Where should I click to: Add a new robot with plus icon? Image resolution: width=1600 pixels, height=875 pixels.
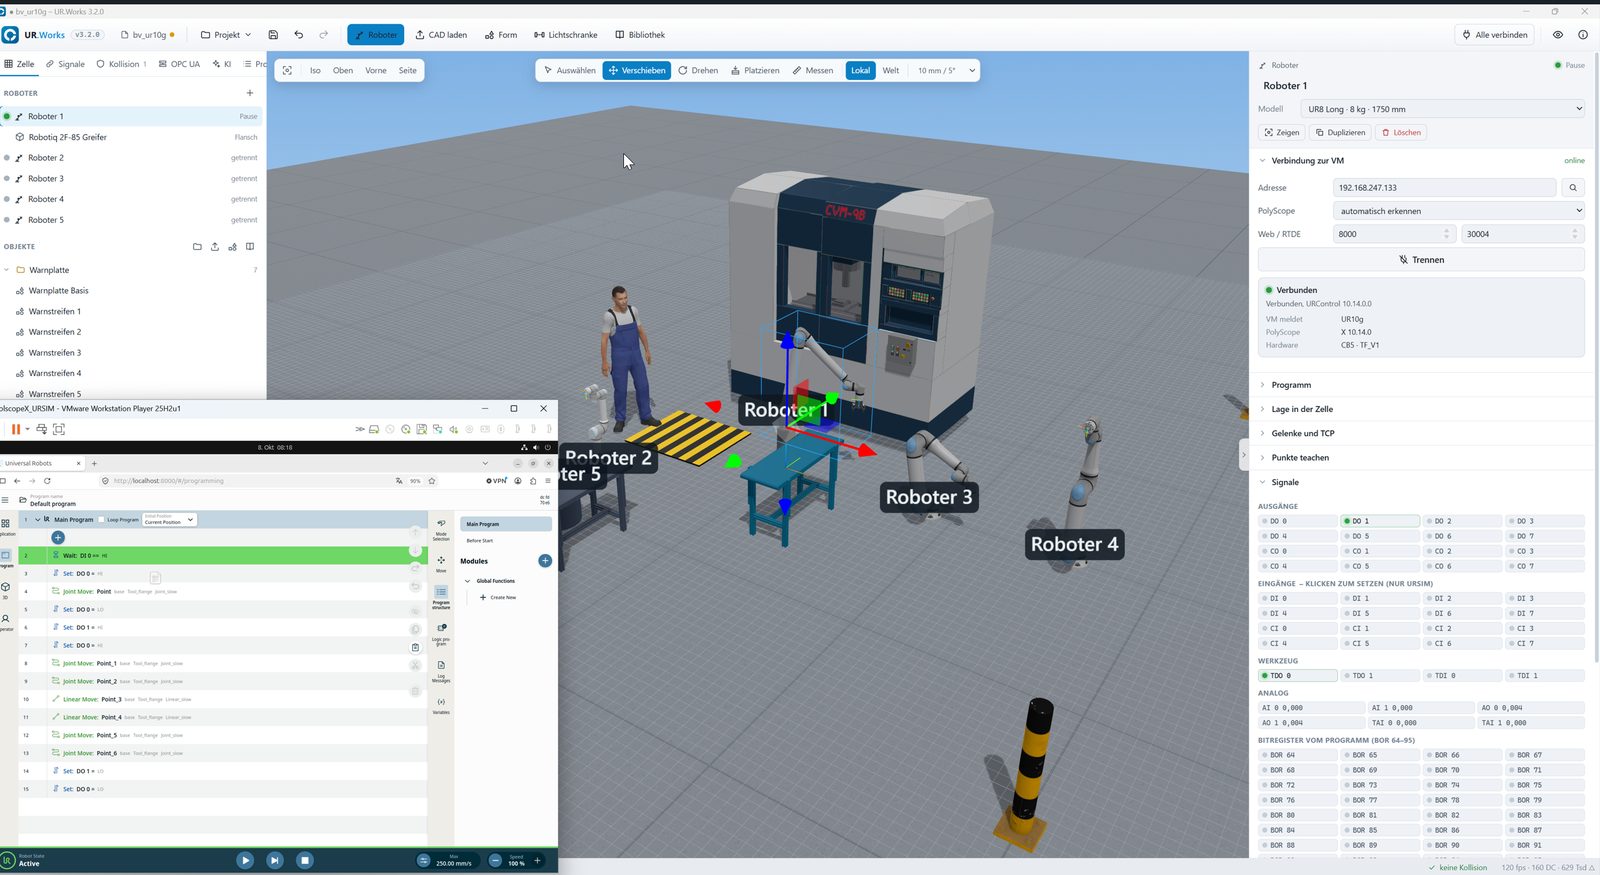(250, 93)
